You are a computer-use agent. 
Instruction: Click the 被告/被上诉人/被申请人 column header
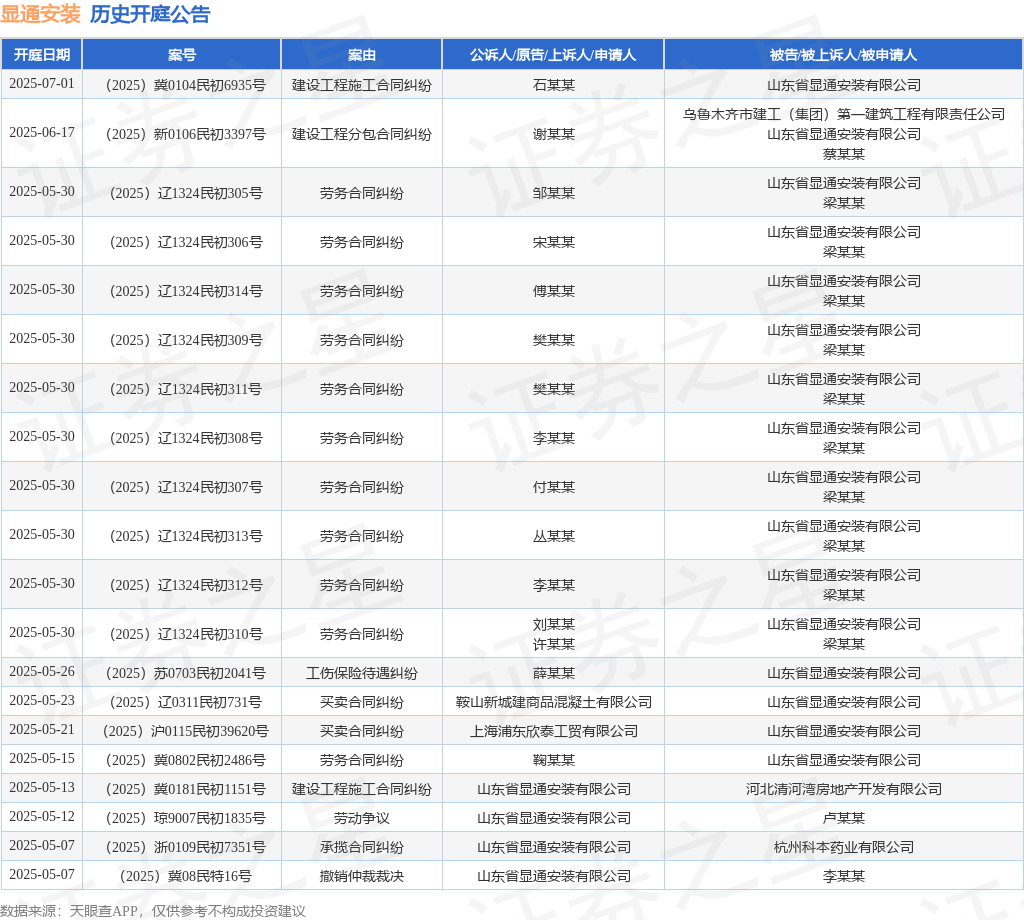point(844,55)
